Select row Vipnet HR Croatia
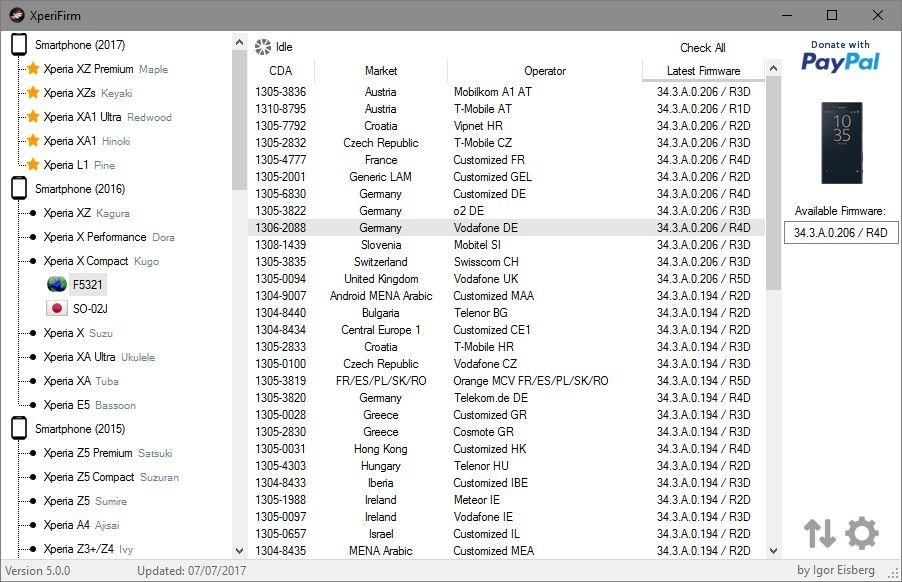This screenshot has height=582, width=902. coord(506,125)
